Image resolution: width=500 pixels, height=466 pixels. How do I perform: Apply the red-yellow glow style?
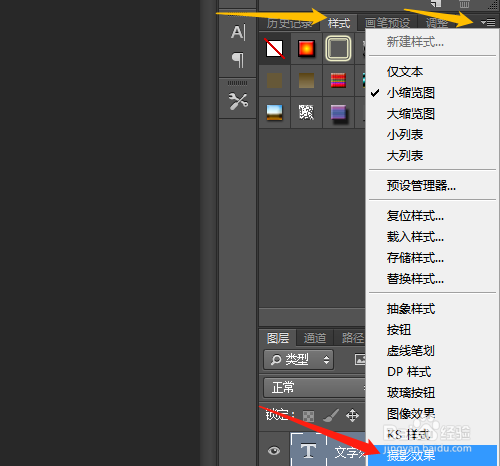[x=306, y=49]
